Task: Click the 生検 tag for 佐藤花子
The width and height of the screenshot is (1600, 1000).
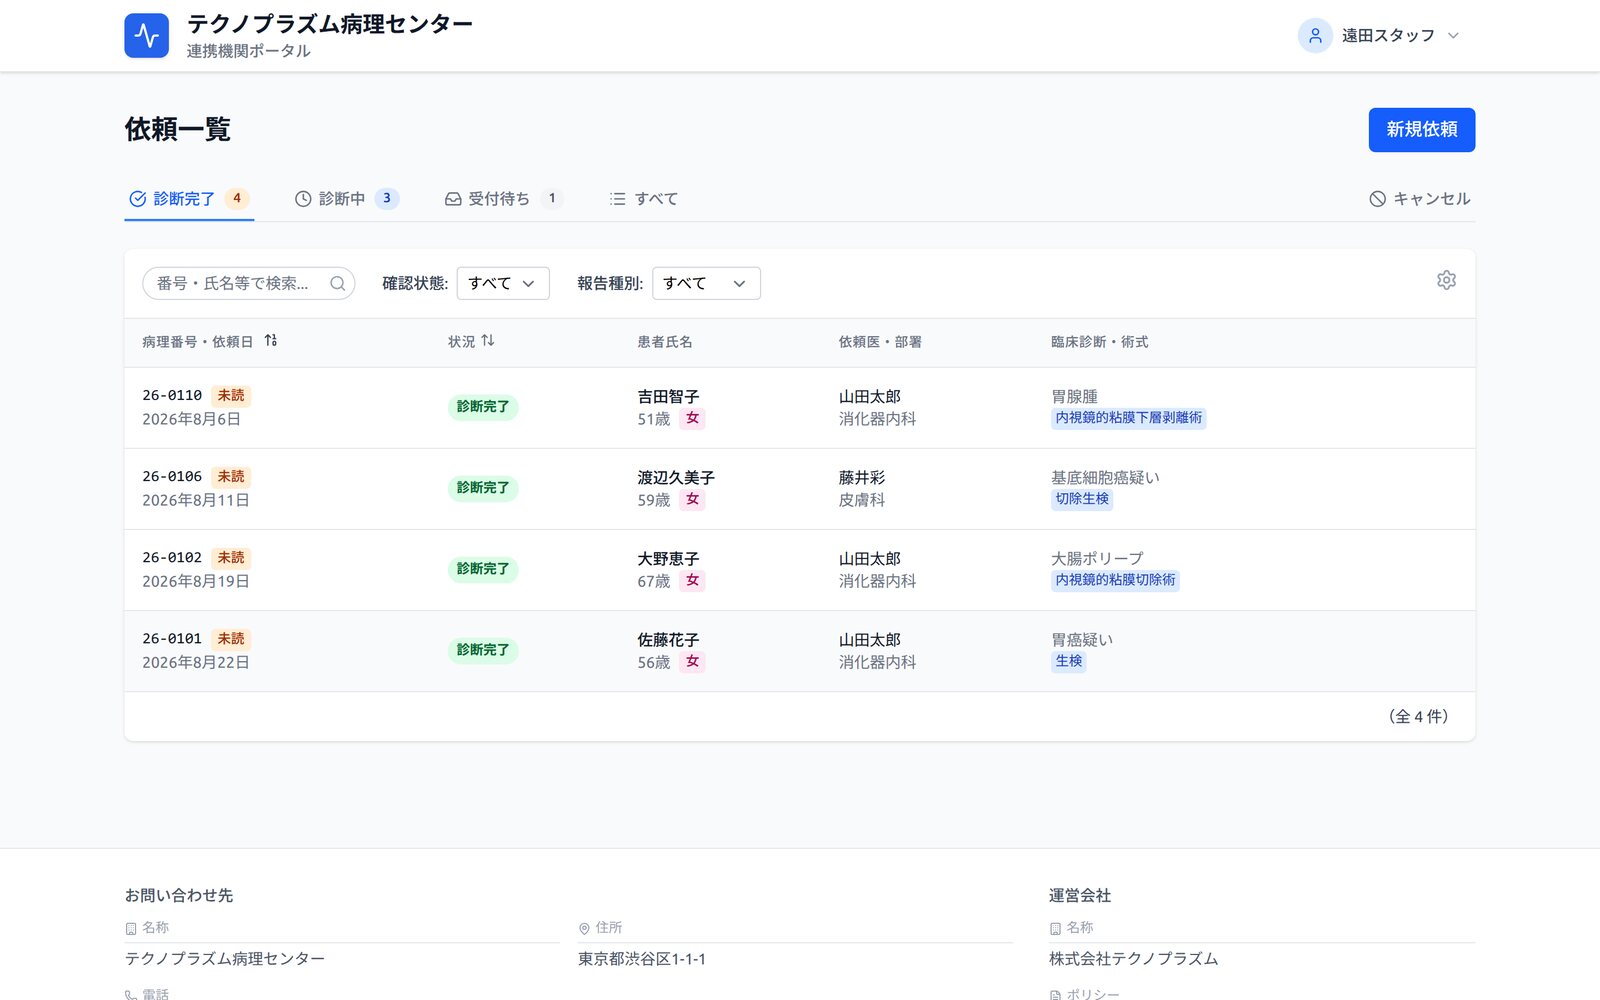Action: pyautogui.click(x=1068, y=661)
